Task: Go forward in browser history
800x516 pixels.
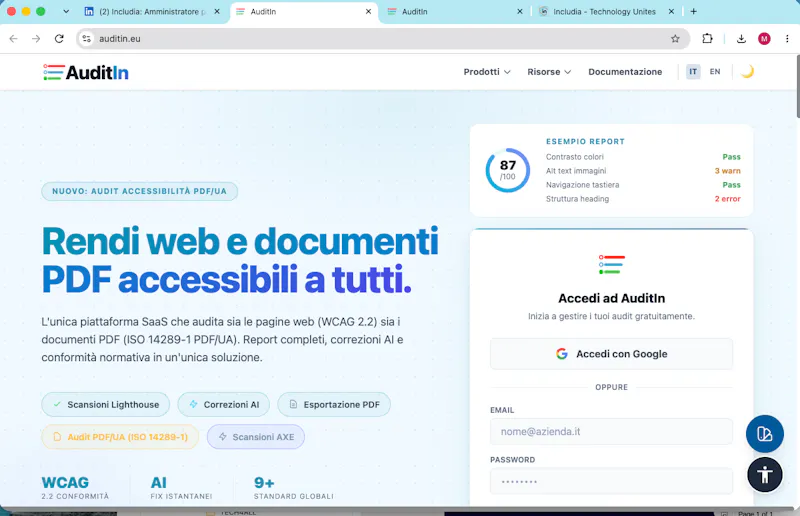Action: pos(36,39)
